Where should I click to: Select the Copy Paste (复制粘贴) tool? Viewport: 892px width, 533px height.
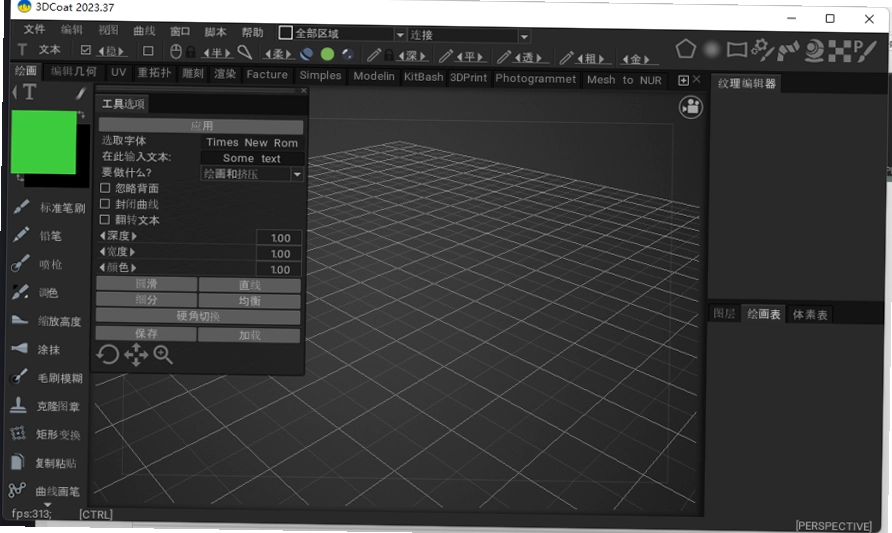[x=44, y=463]
